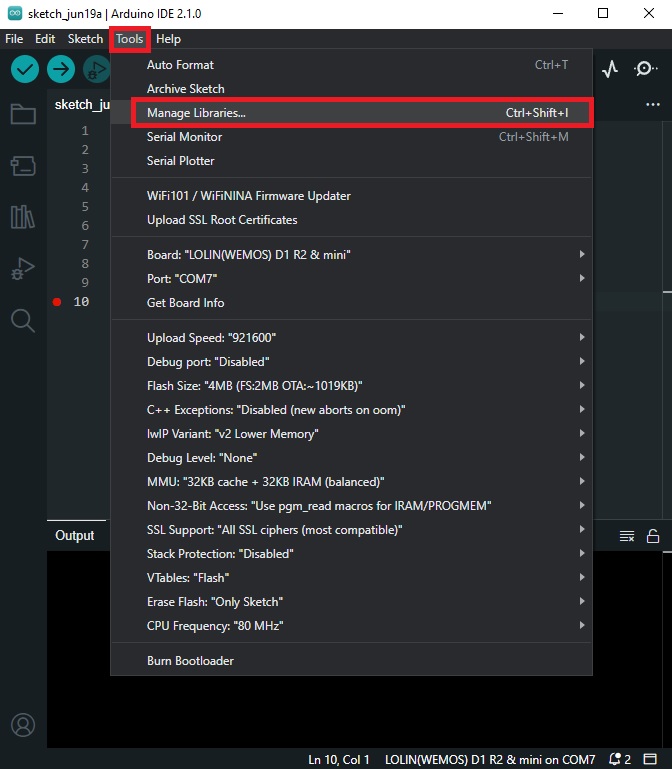672x769 pixels.
Task: Toggle the Output scroll lock icon
Action: coord(653,536)
